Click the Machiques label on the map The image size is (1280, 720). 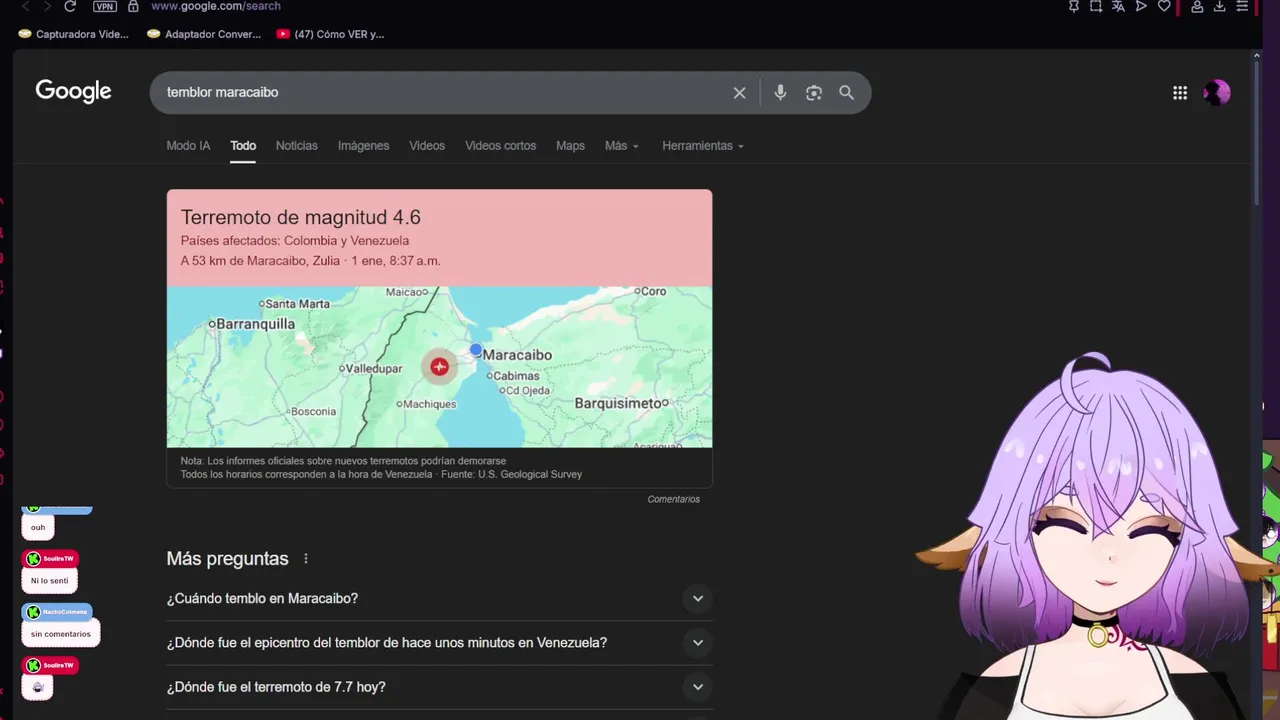point(427,404)
